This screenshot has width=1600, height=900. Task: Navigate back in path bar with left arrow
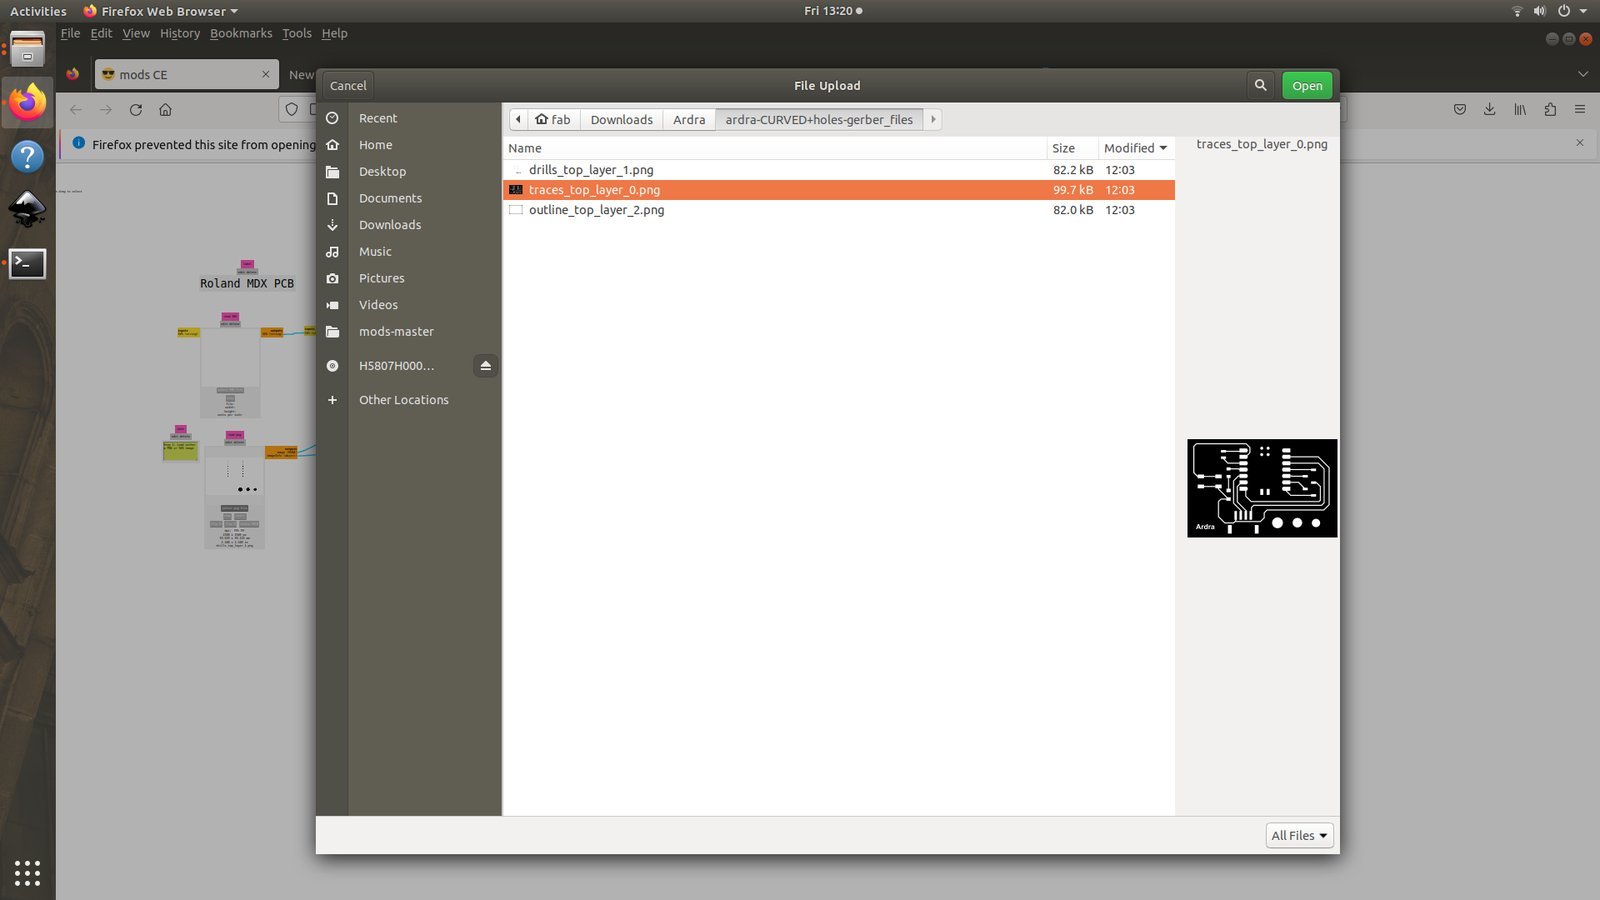pos(518,119)
